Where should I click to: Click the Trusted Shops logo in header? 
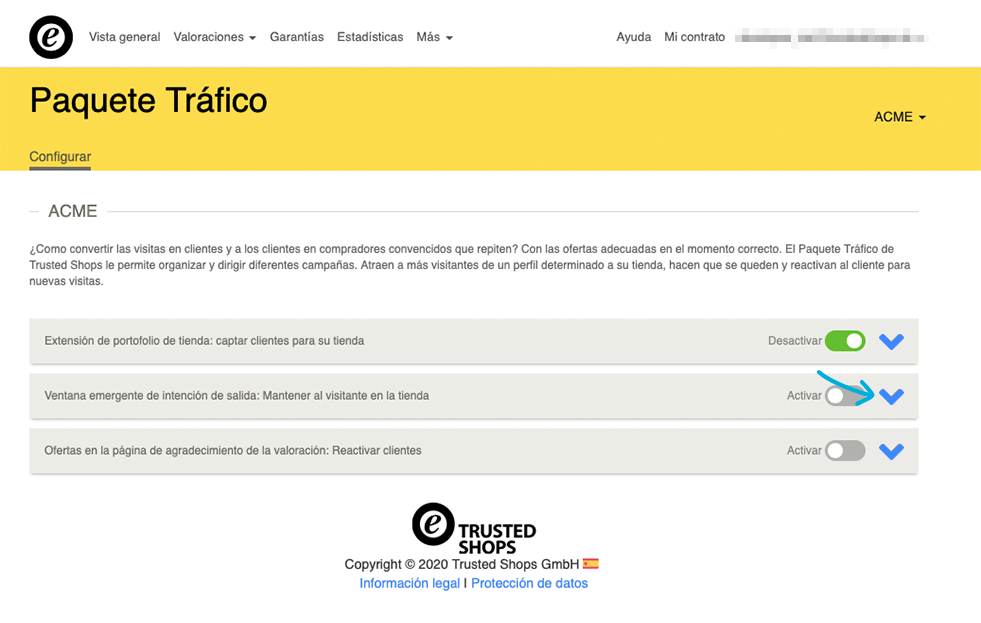pyautogui.click(x=51, y=38)
